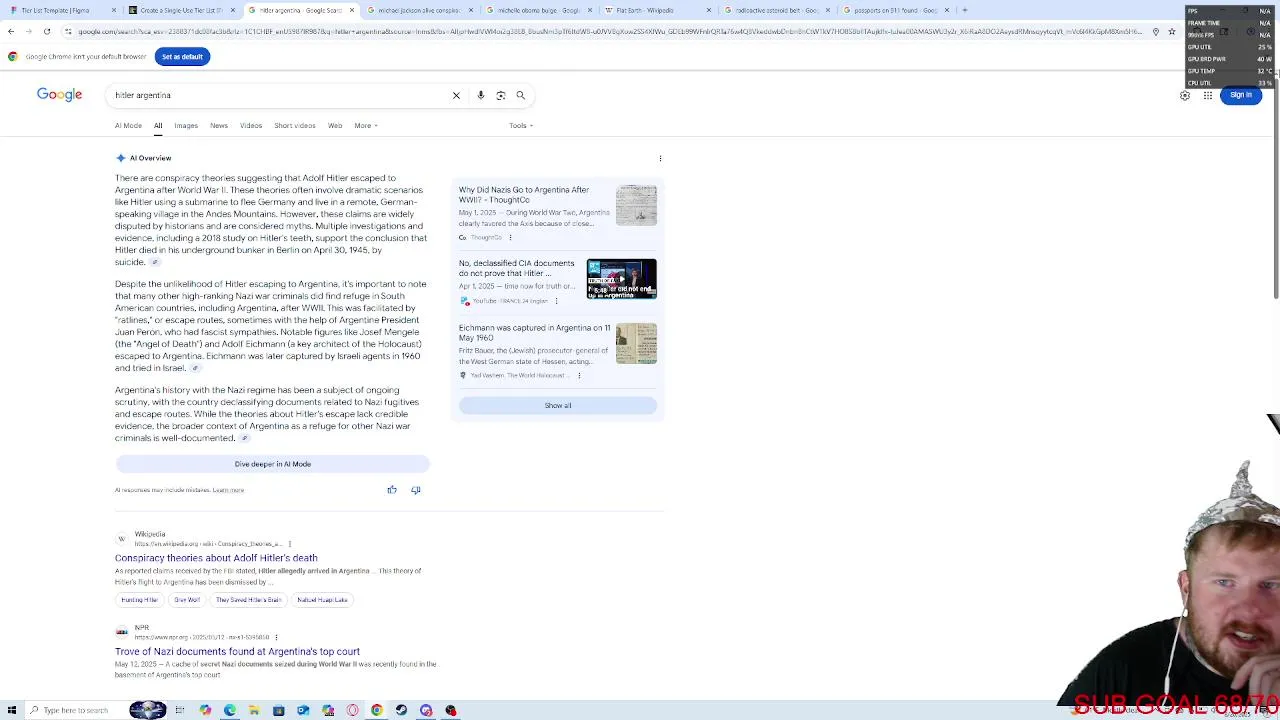Open Opera browser from the taskbar
This screenshot has height=720, width=1280.
point(352,710)
